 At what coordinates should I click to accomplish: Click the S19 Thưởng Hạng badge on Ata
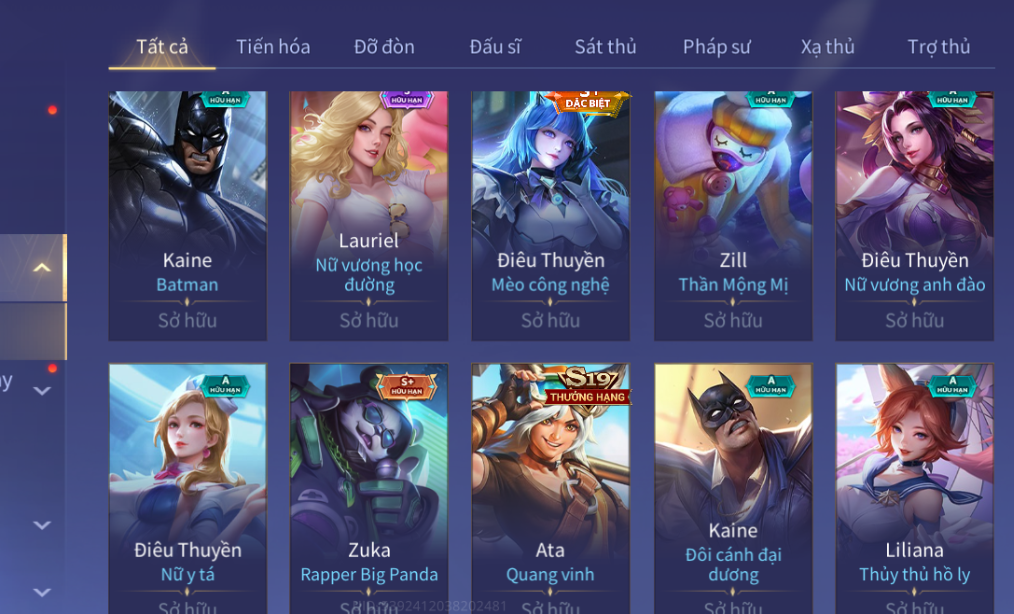[587, 386]
